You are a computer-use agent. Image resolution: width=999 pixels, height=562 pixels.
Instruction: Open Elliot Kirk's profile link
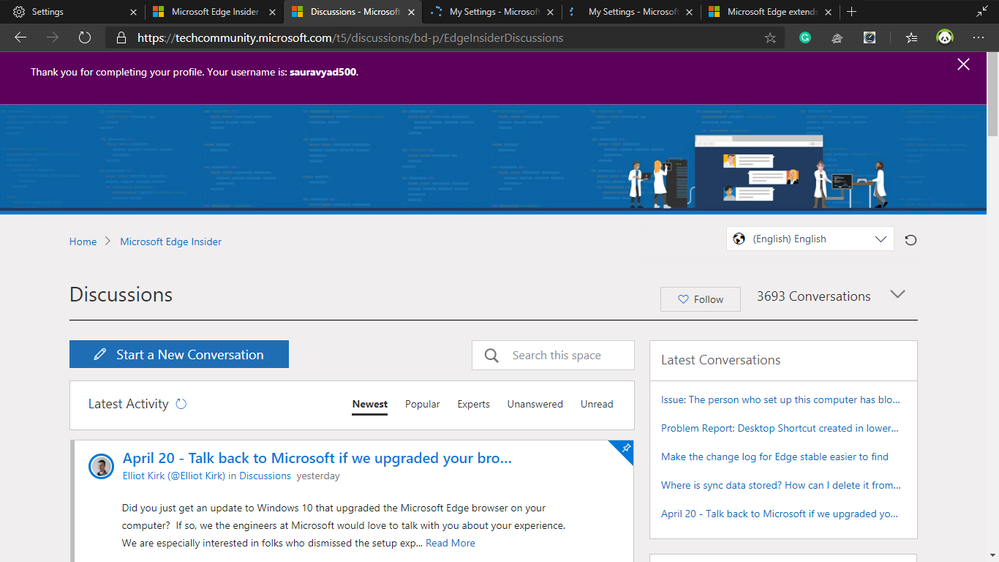coord(173,476)
